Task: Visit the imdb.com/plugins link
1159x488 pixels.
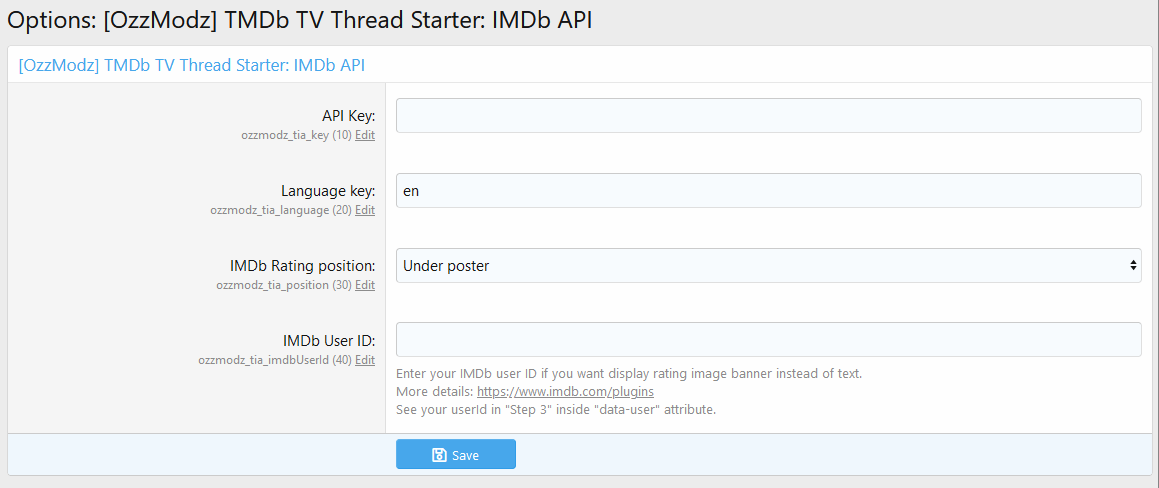Action: [565, 392]
